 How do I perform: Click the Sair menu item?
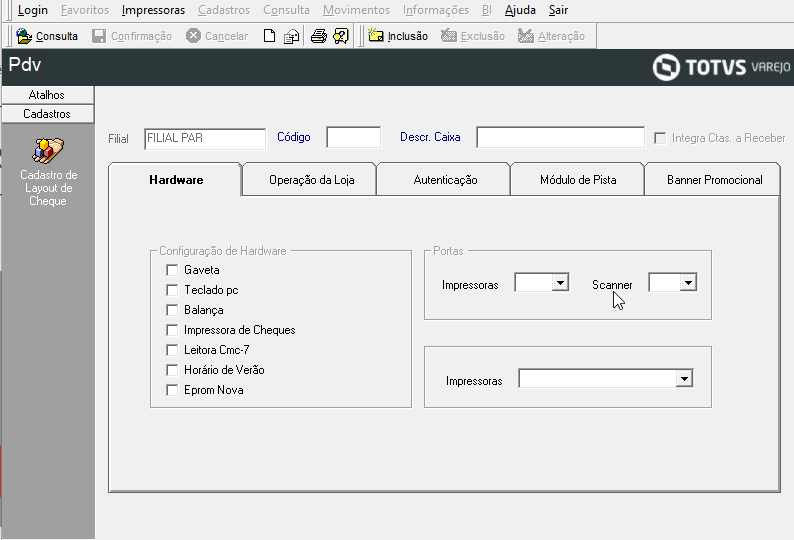pyautogui.click(x=558, y=10)
